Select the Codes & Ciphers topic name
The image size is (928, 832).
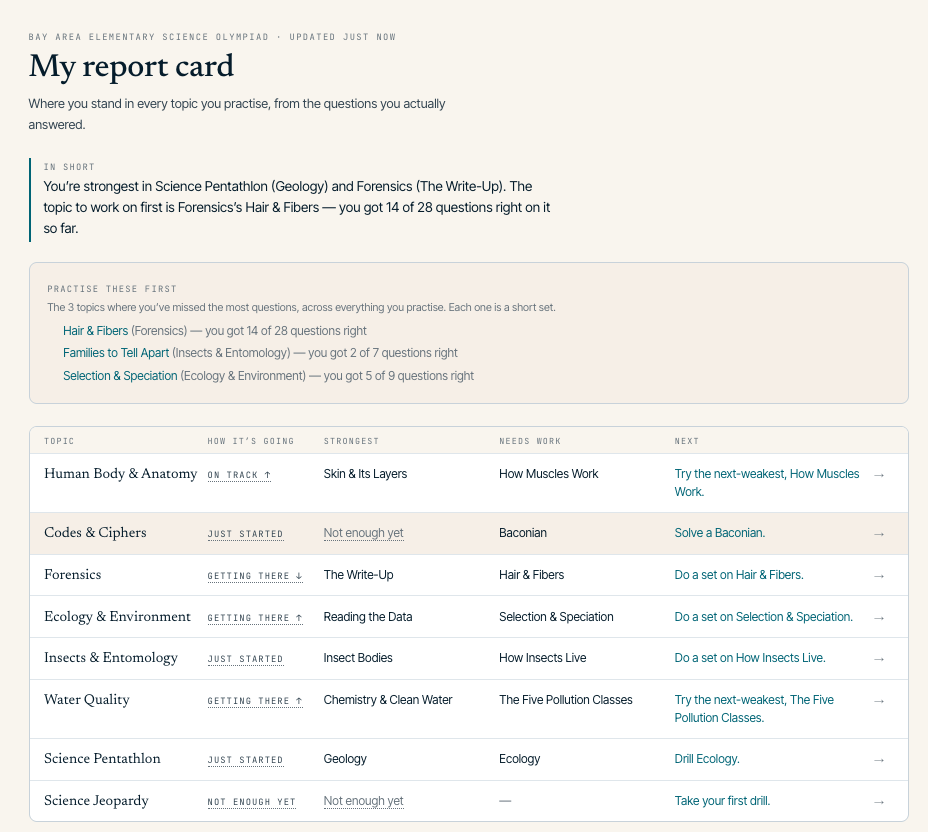(95, 532)
